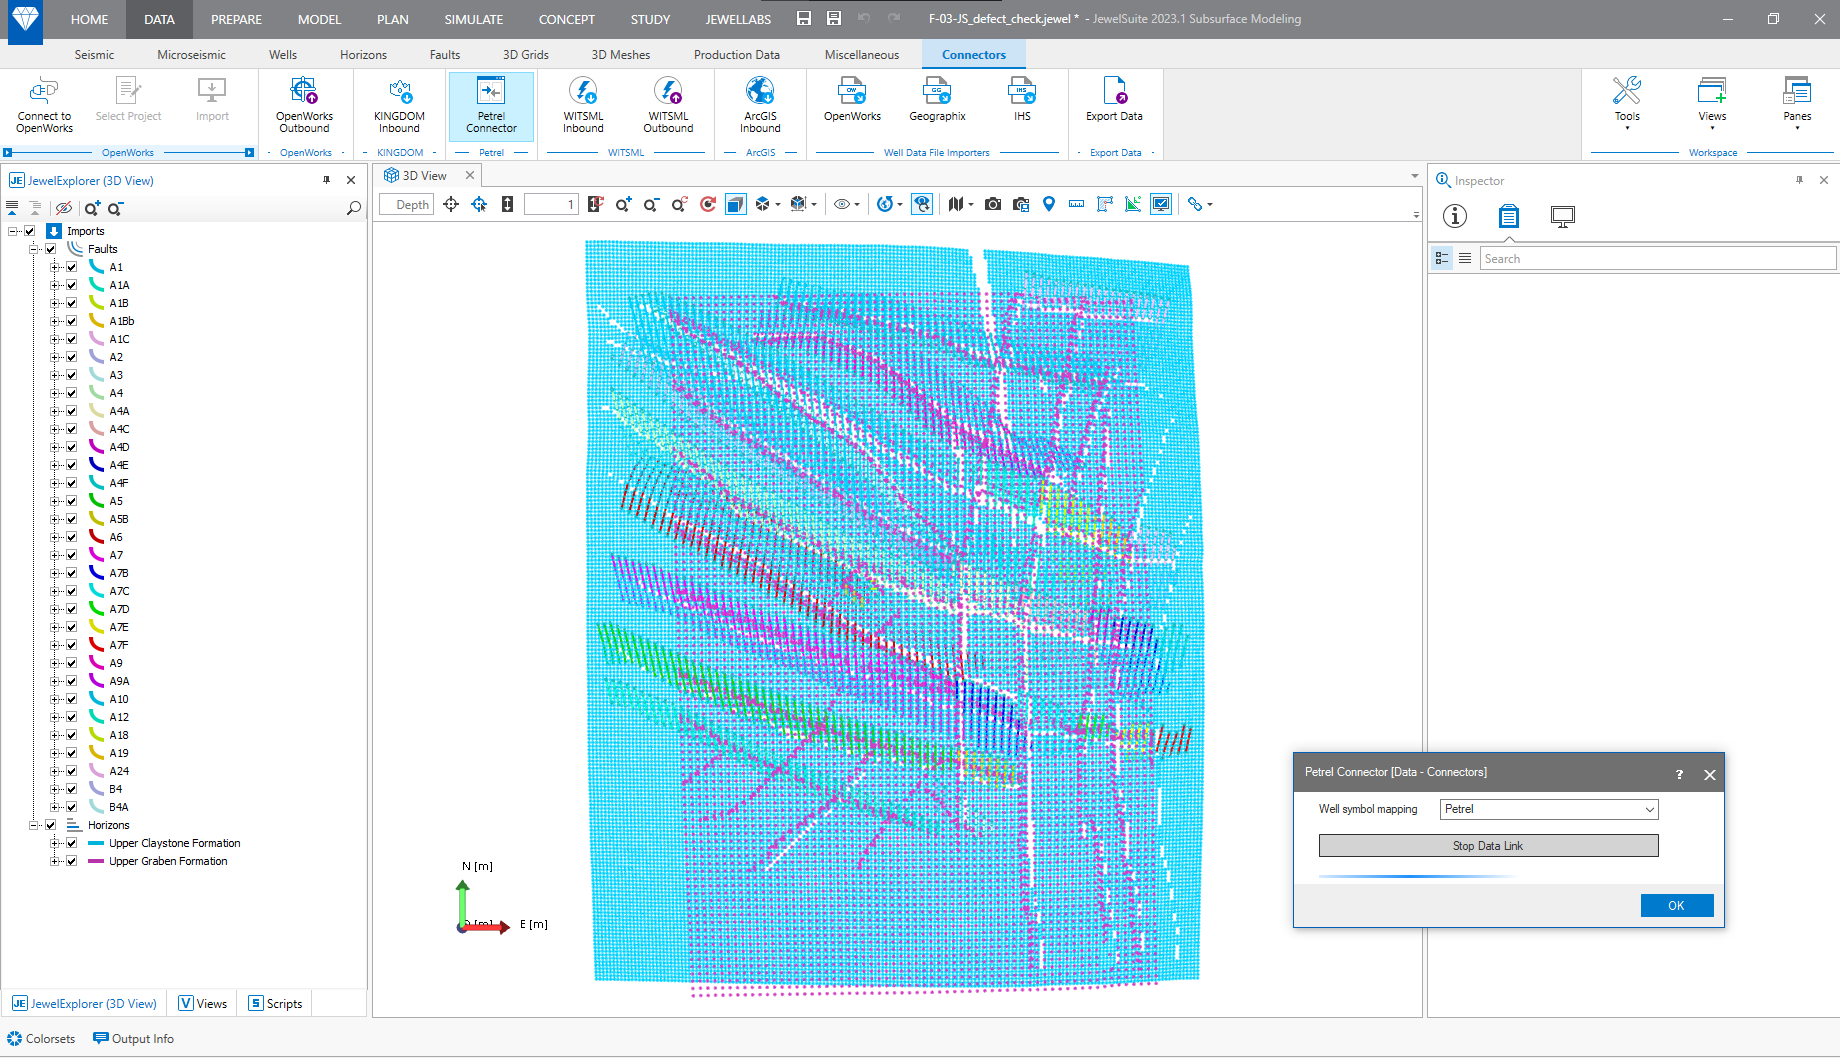Viewport: 1840px width, 1058px height.
Task: Switch to the Seismic ribbon tab
Action: point(94,55)
